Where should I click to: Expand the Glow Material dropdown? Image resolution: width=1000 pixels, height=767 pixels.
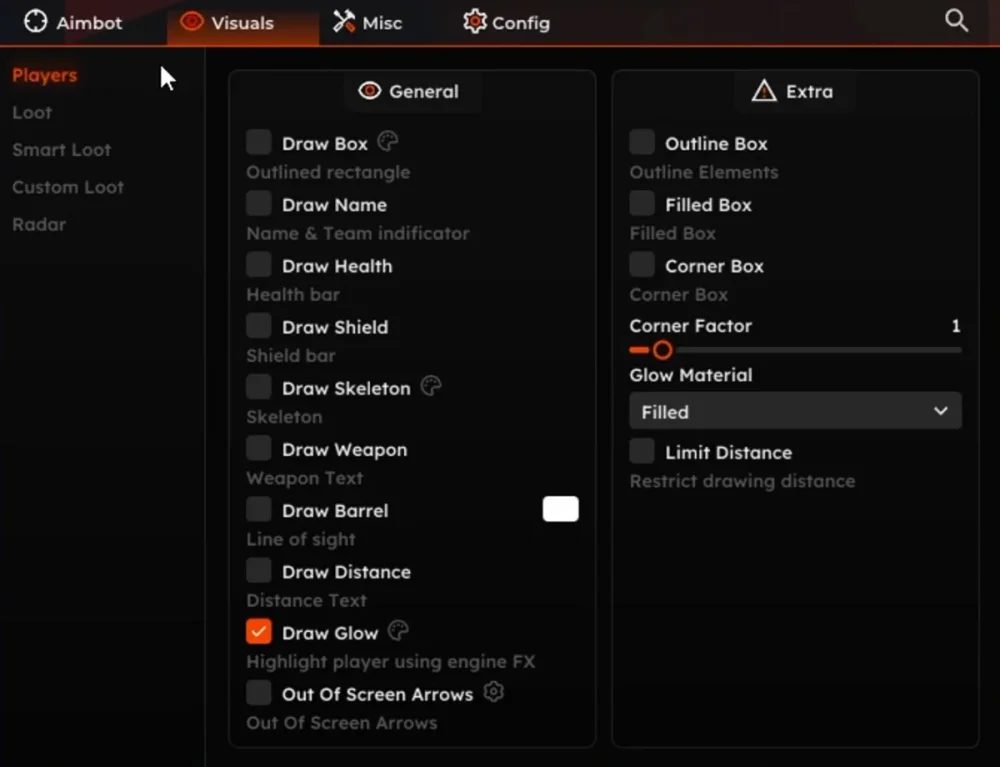(x=795, y=411)
